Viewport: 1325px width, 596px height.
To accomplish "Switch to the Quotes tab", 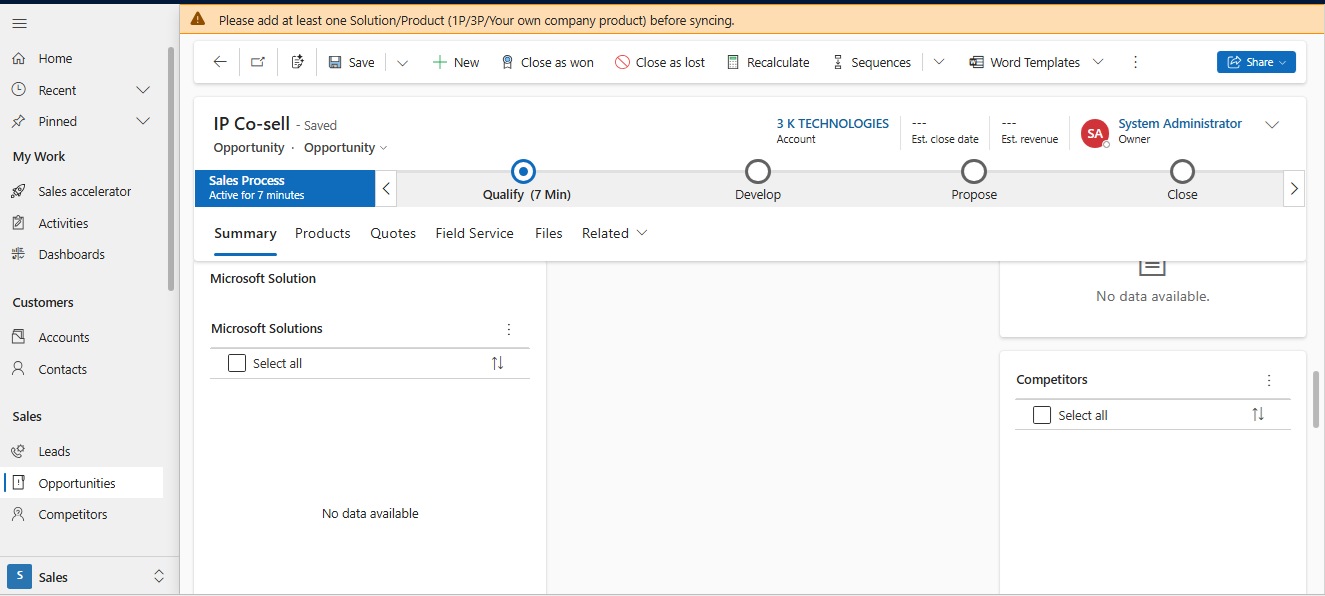I will [x=393, y=233].
